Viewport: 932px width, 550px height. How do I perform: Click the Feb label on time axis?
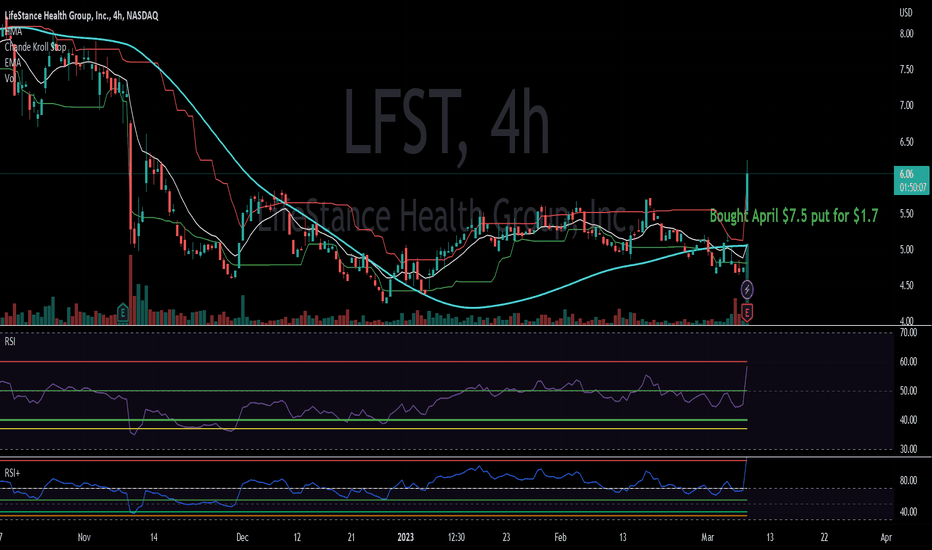560,538
